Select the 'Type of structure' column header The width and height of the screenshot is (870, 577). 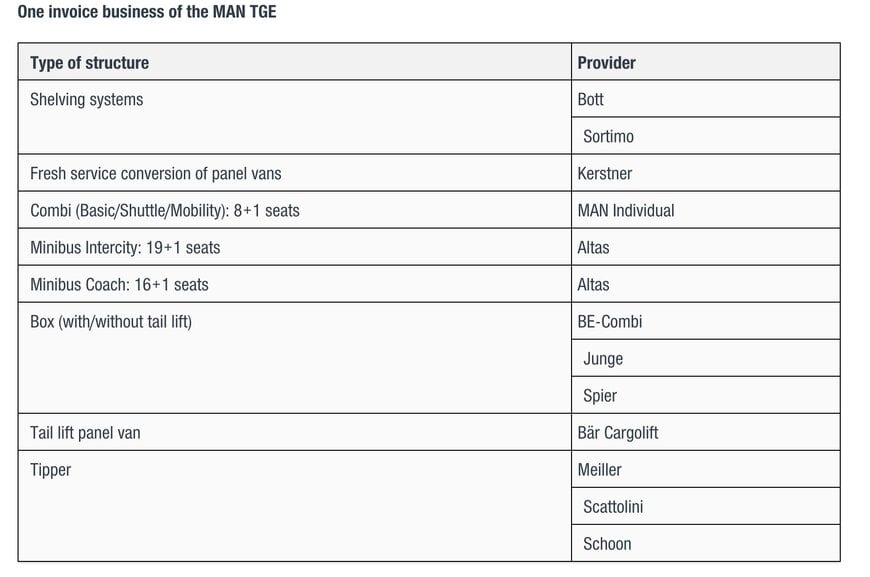click(x=295, y=62)
